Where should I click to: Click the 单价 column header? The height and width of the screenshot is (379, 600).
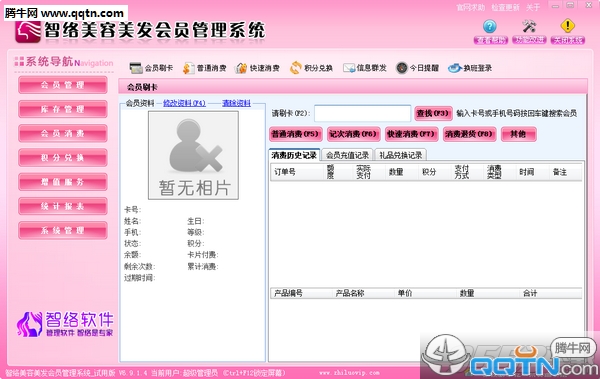point(405,293)
